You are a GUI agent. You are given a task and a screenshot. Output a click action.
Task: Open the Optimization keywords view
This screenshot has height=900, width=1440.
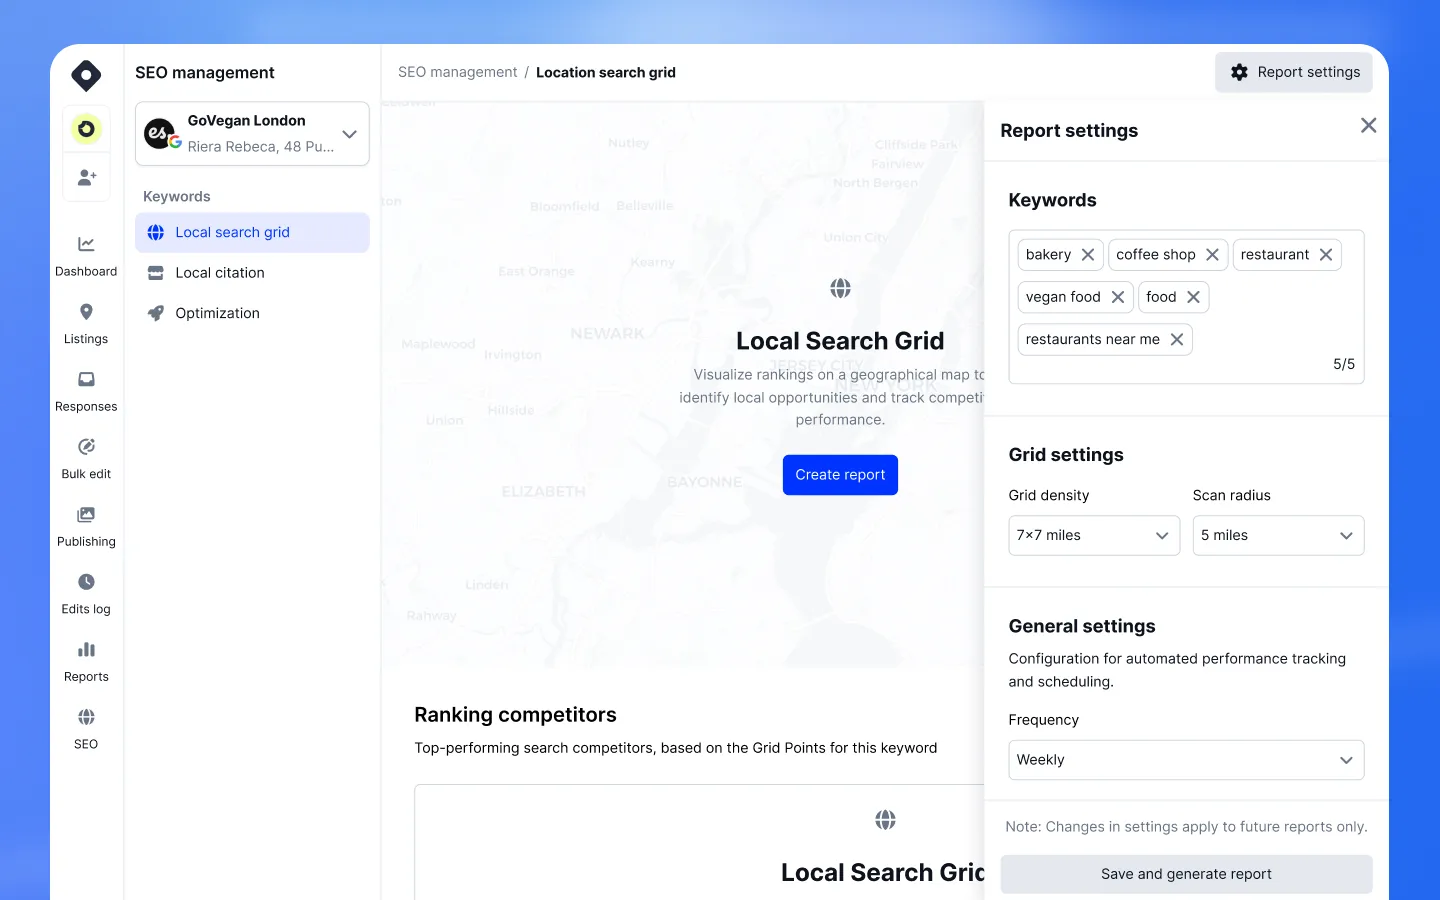[x=217, y=312]
